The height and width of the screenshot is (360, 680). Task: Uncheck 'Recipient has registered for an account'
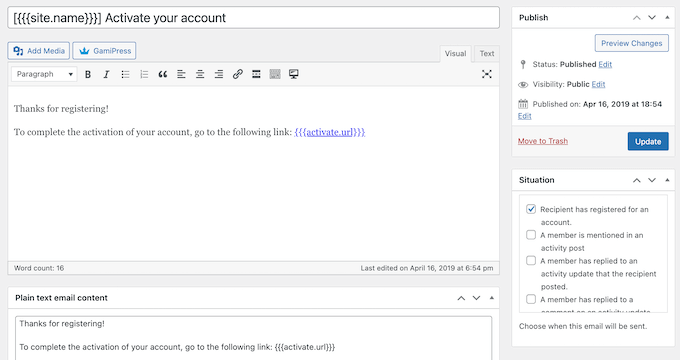(x=531, y=209)
